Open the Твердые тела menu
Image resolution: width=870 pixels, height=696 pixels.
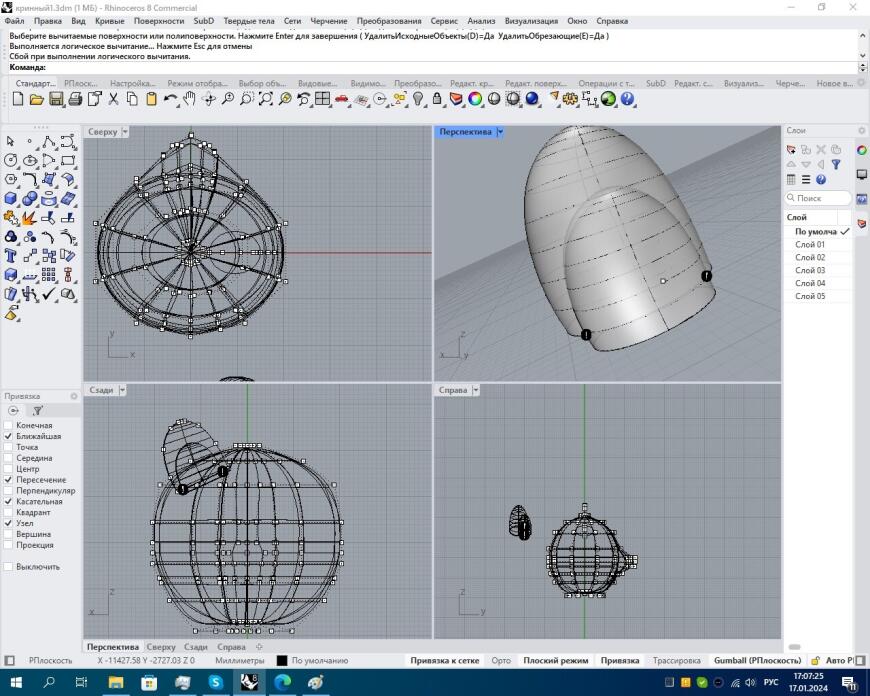(249, 21)
